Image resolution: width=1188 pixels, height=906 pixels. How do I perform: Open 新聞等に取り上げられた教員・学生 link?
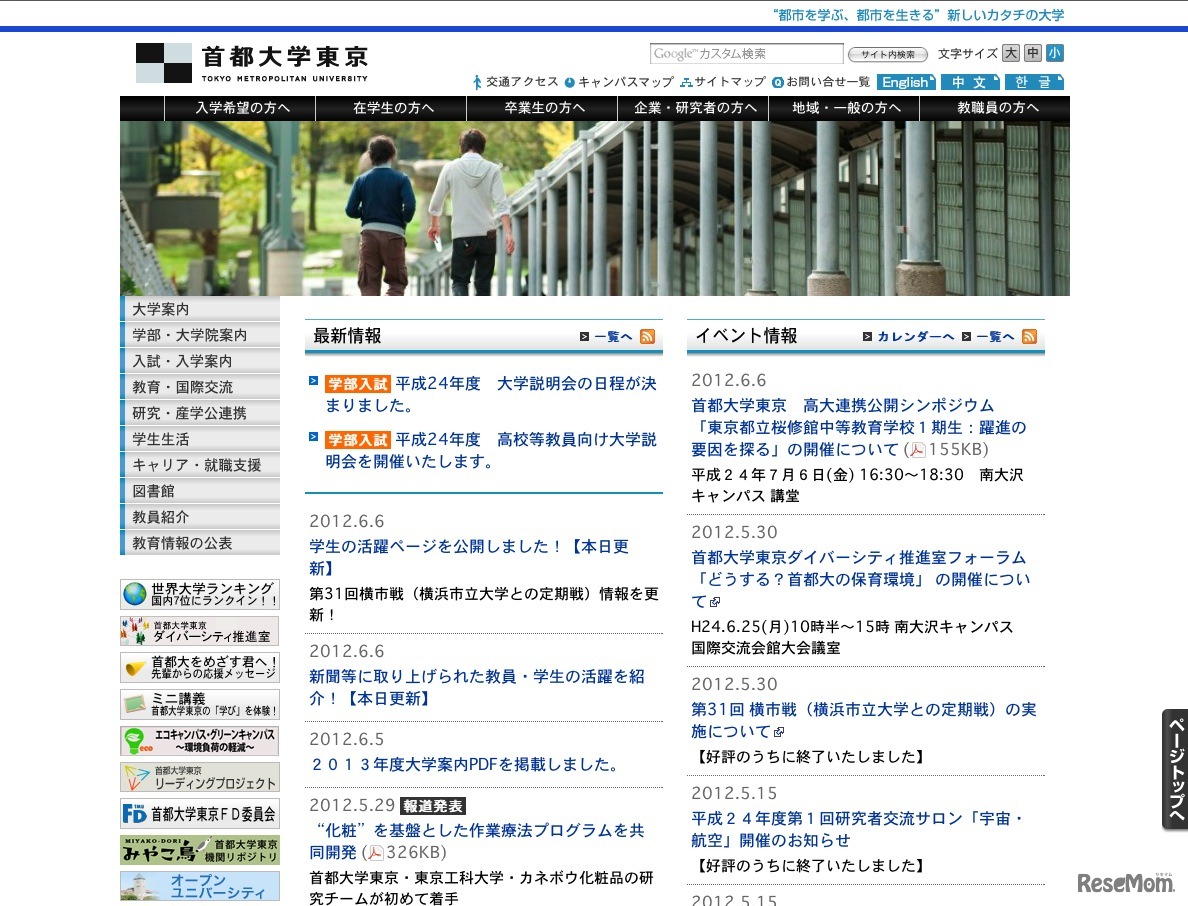(x=477, y=687)
